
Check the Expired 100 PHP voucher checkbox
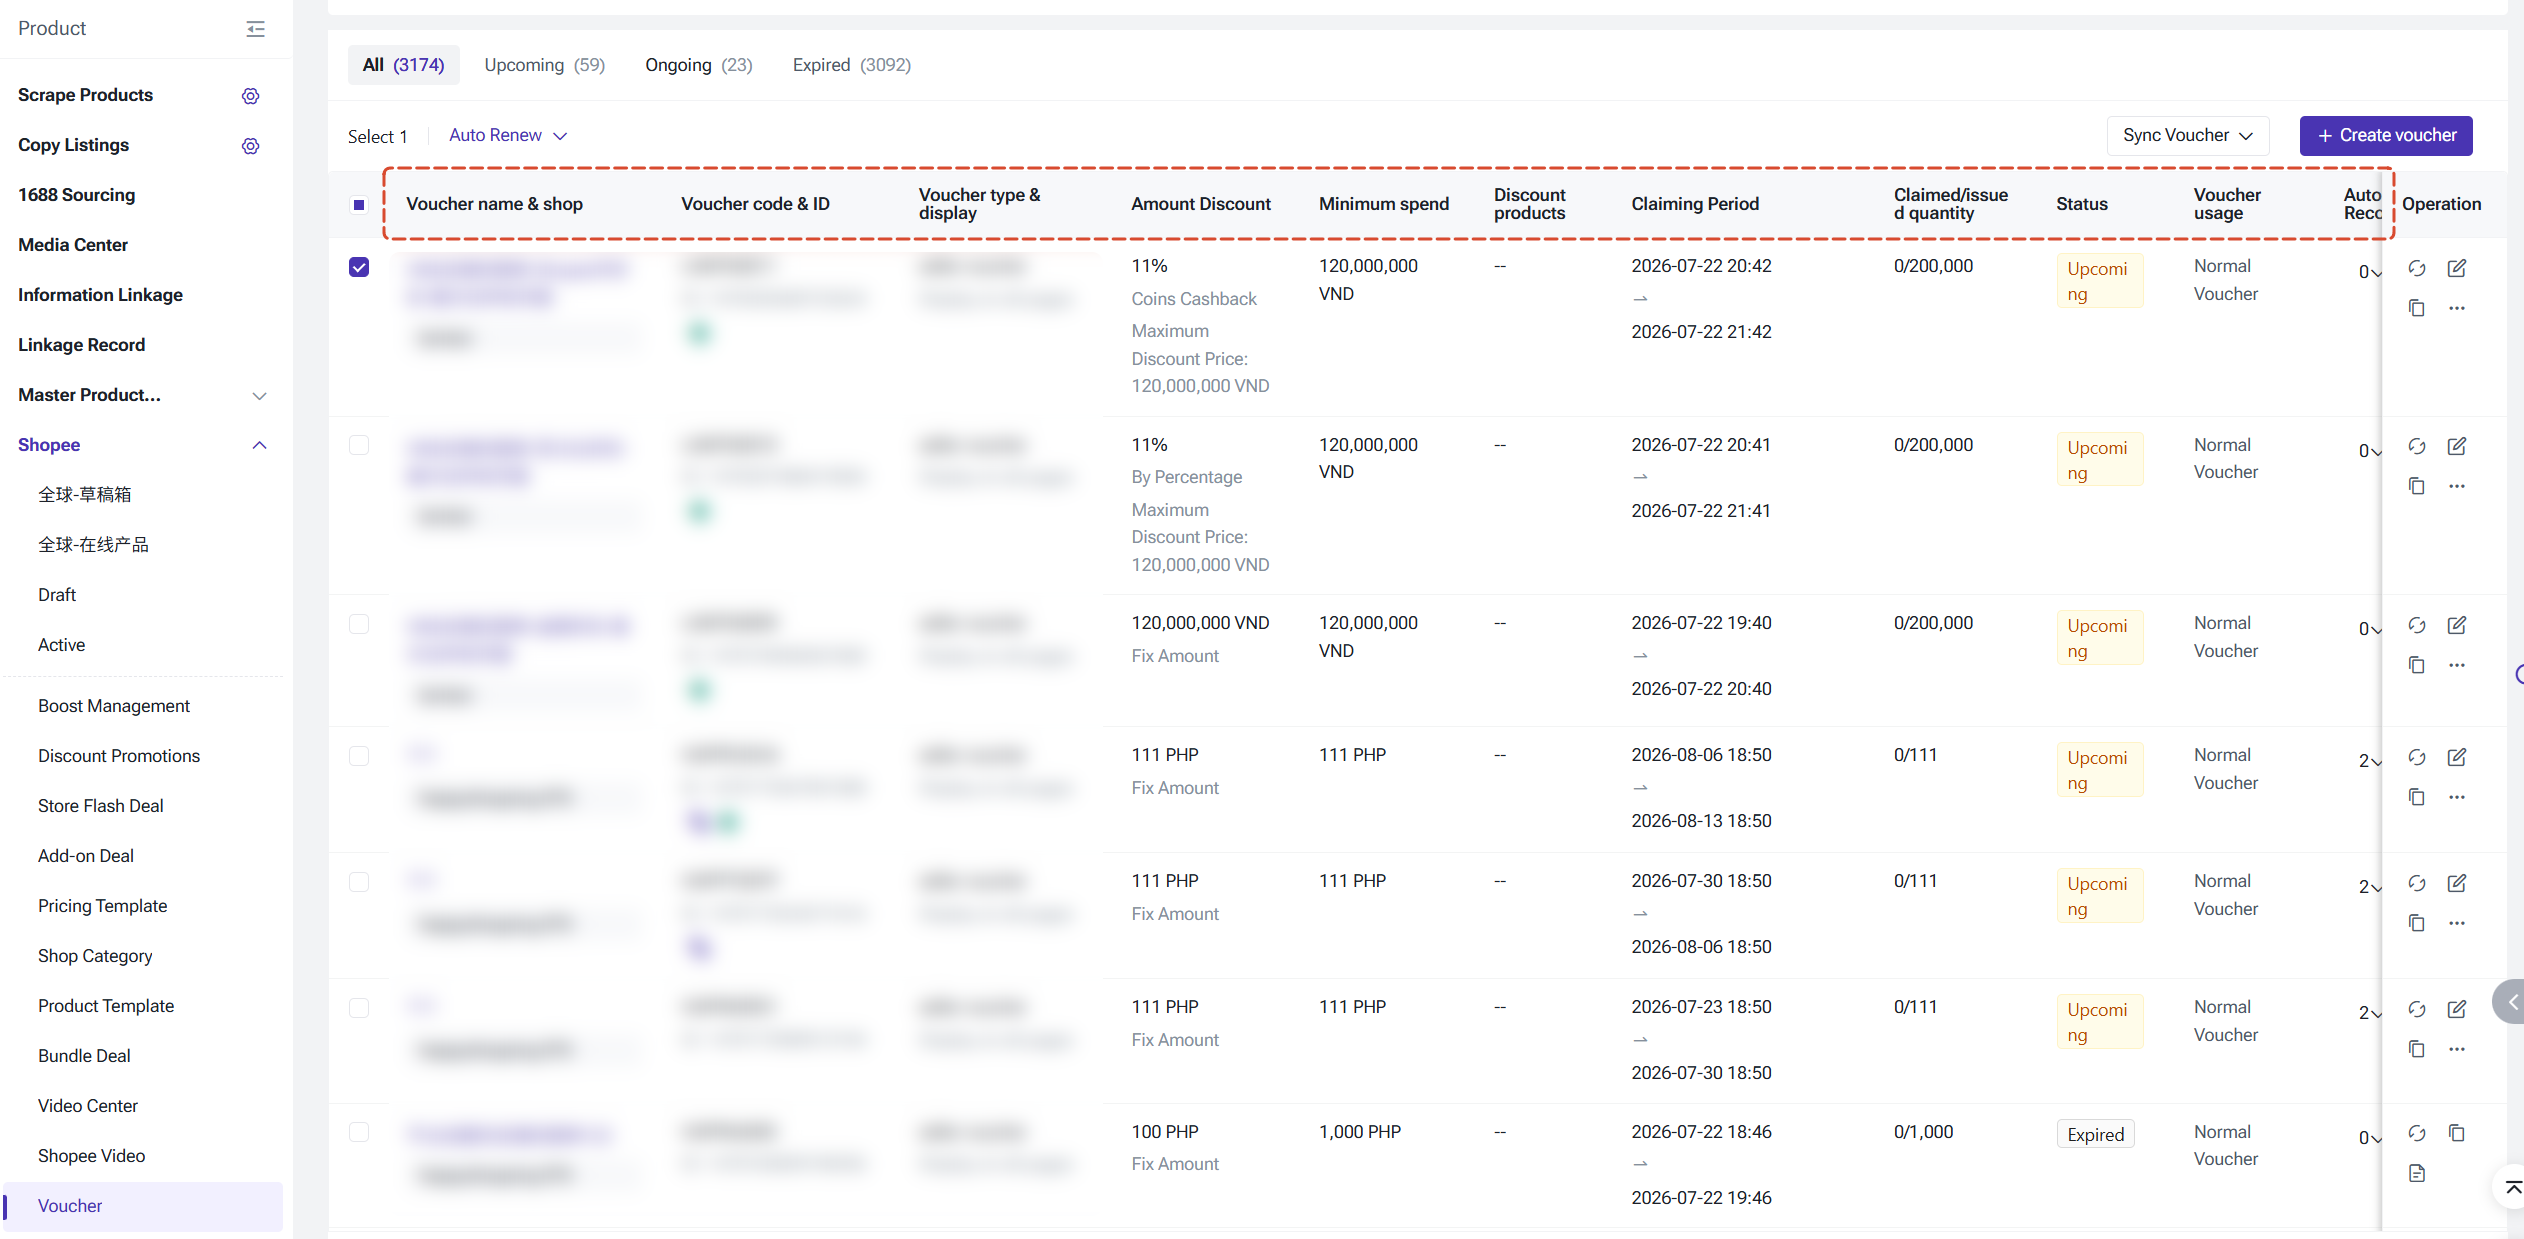click(359, 1132)
